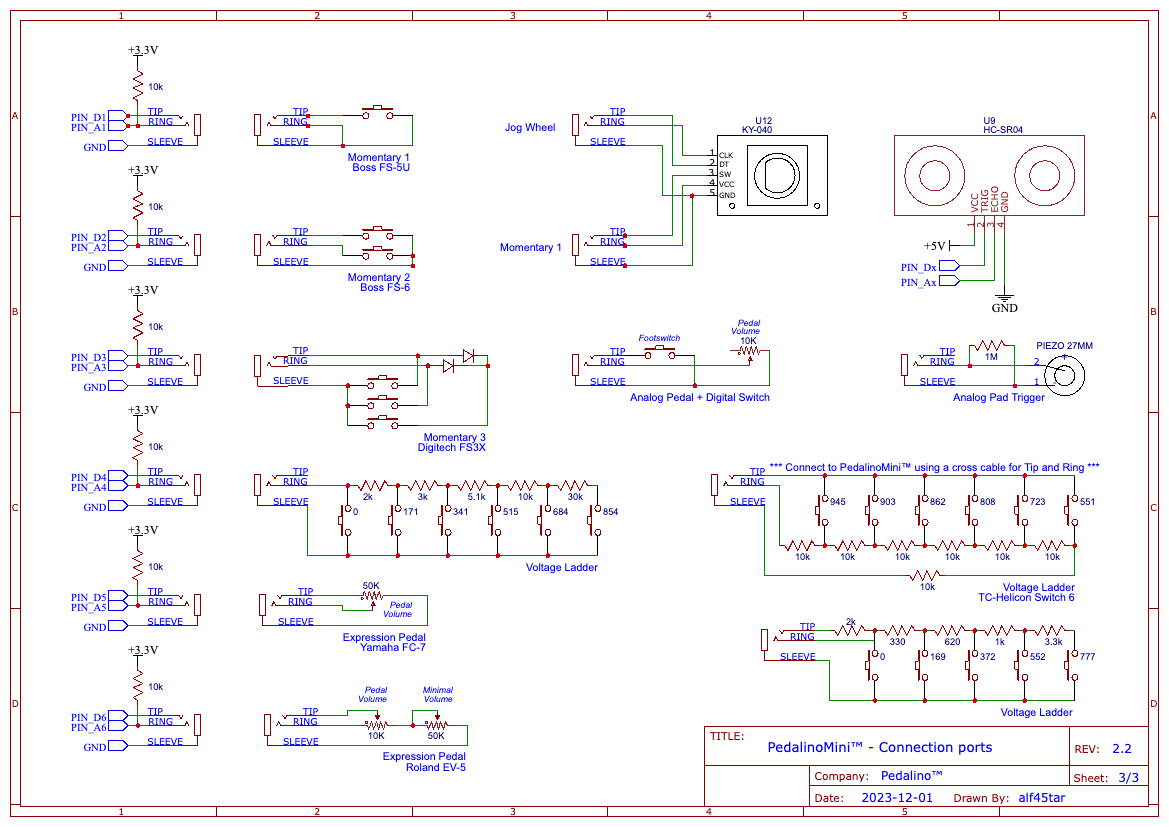Select the +5V power label

934,246
